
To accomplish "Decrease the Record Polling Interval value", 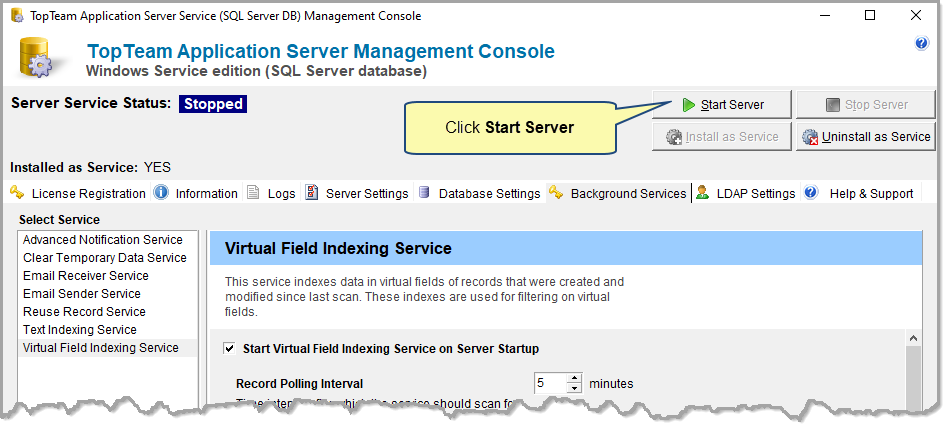I will [x=575, y=388].
